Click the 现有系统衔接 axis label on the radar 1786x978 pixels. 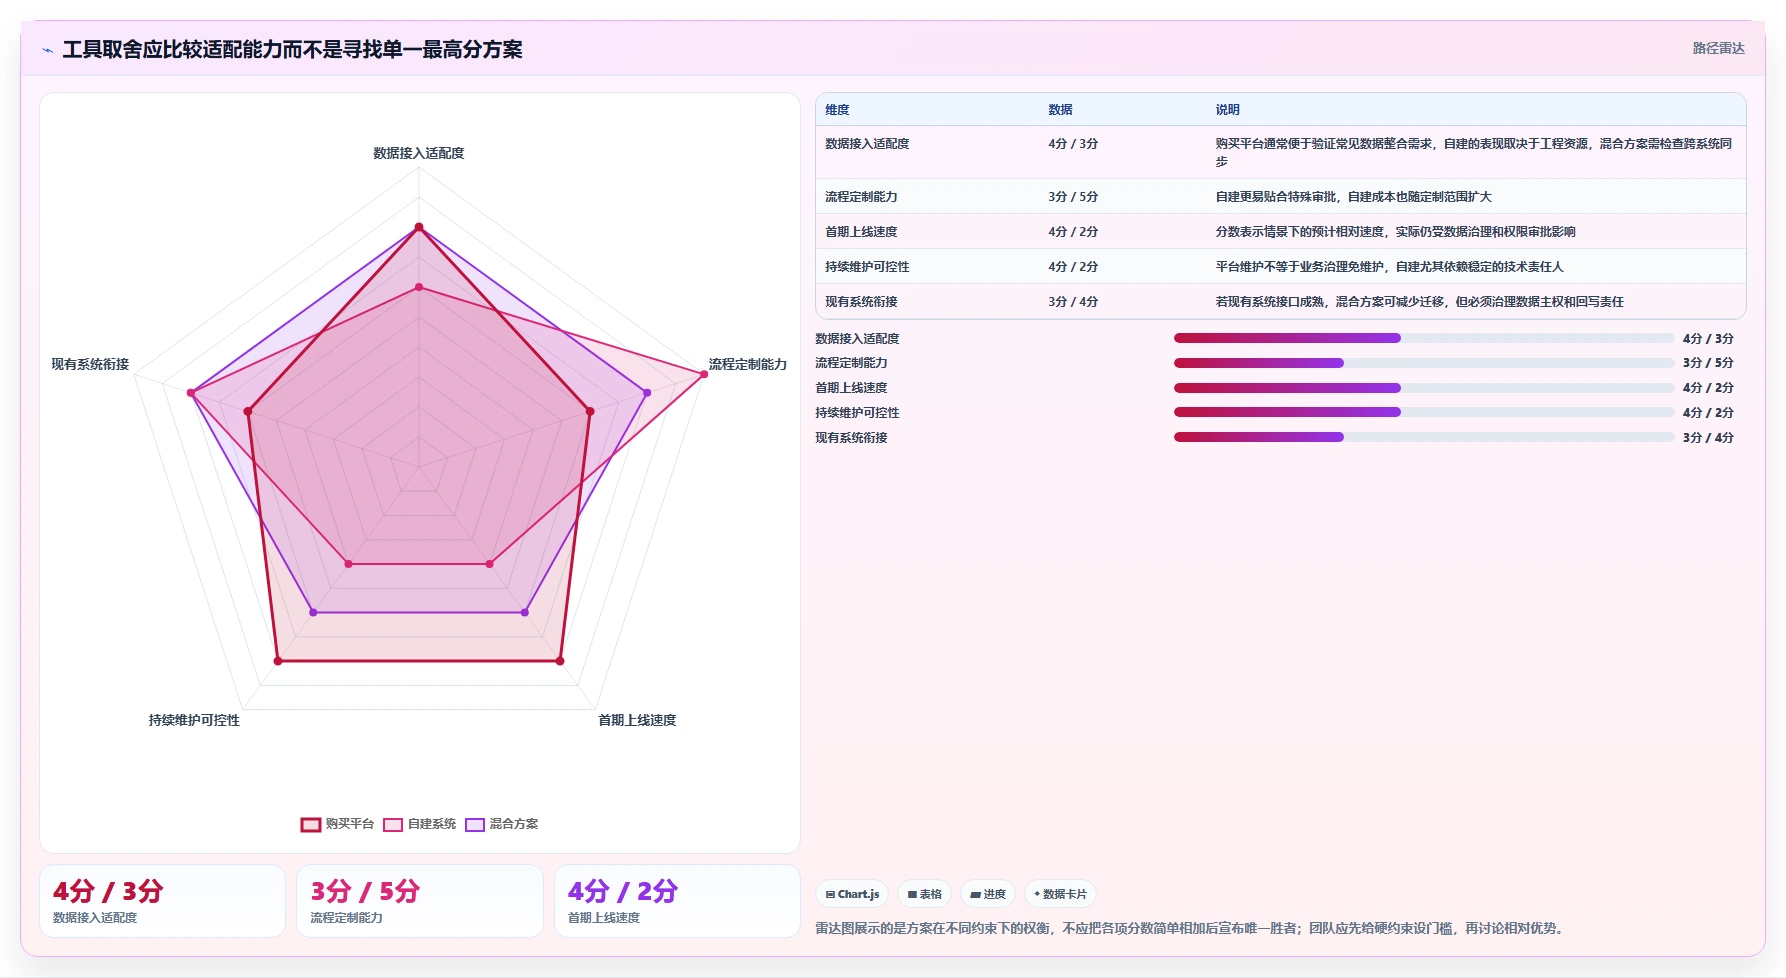tap(90, 364)
